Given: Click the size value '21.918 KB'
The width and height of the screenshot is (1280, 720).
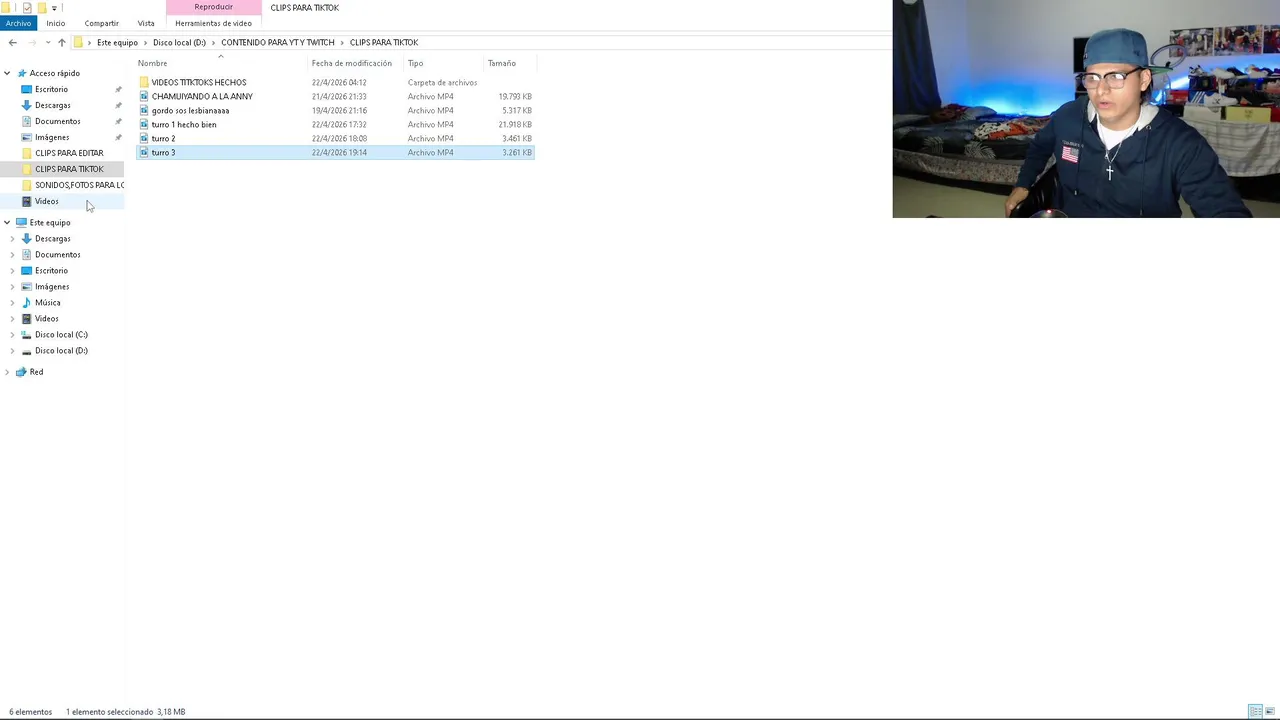Looking at the screenshot, I should pos(515,124).
